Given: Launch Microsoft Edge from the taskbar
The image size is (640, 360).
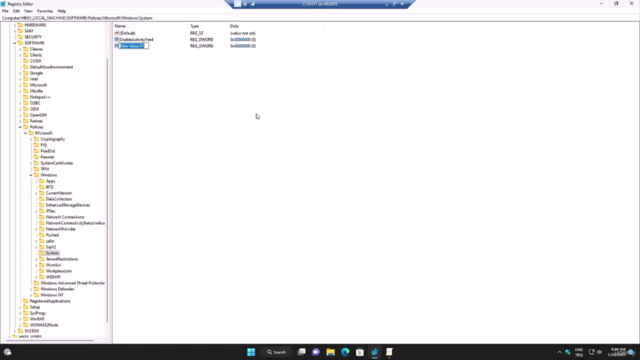Looking at the screenshot, I should 345,352.
